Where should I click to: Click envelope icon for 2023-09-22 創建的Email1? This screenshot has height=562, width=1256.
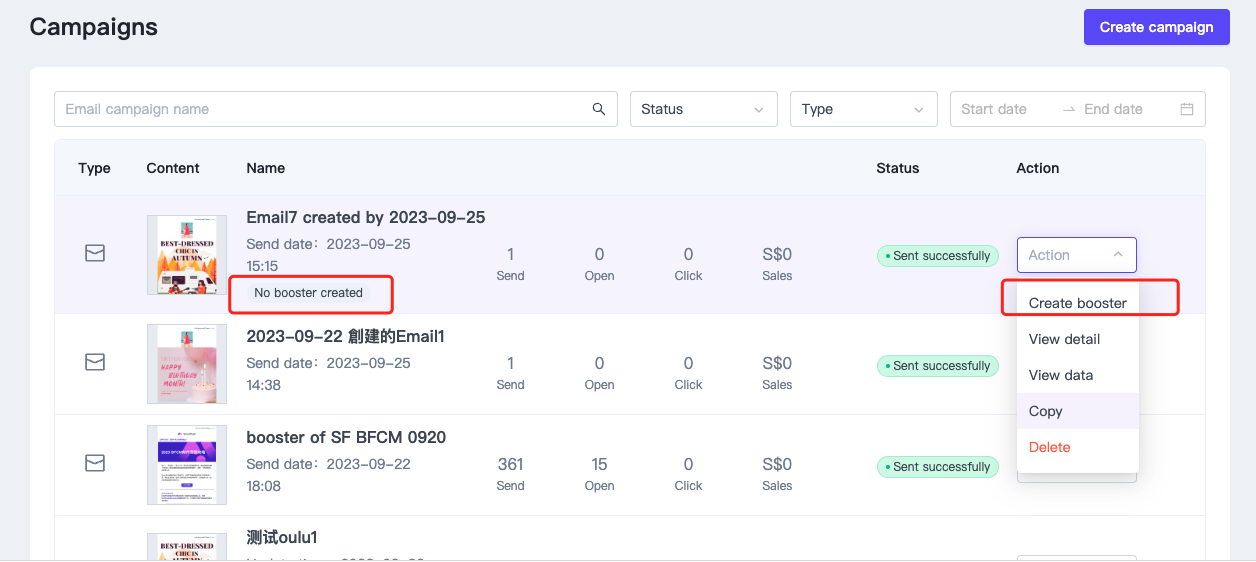(x=95, y=363)
